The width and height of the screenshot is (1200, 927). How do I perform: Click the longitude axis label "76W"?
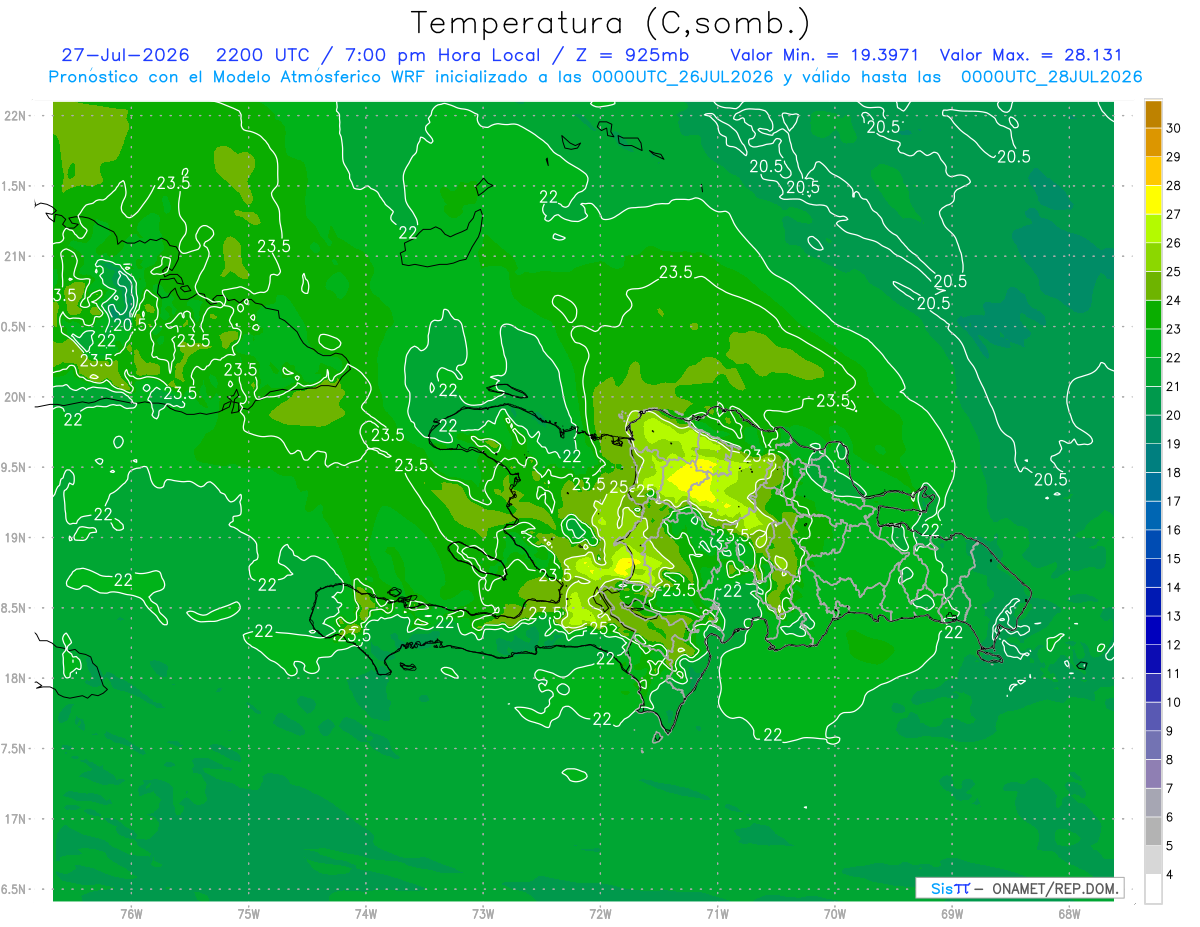pos(131,913)
